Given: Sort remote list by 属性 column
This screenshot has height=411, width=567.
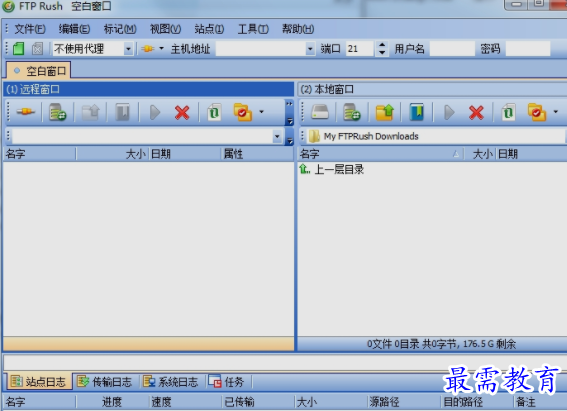Looking at the screenshot, I should [257, 154].
